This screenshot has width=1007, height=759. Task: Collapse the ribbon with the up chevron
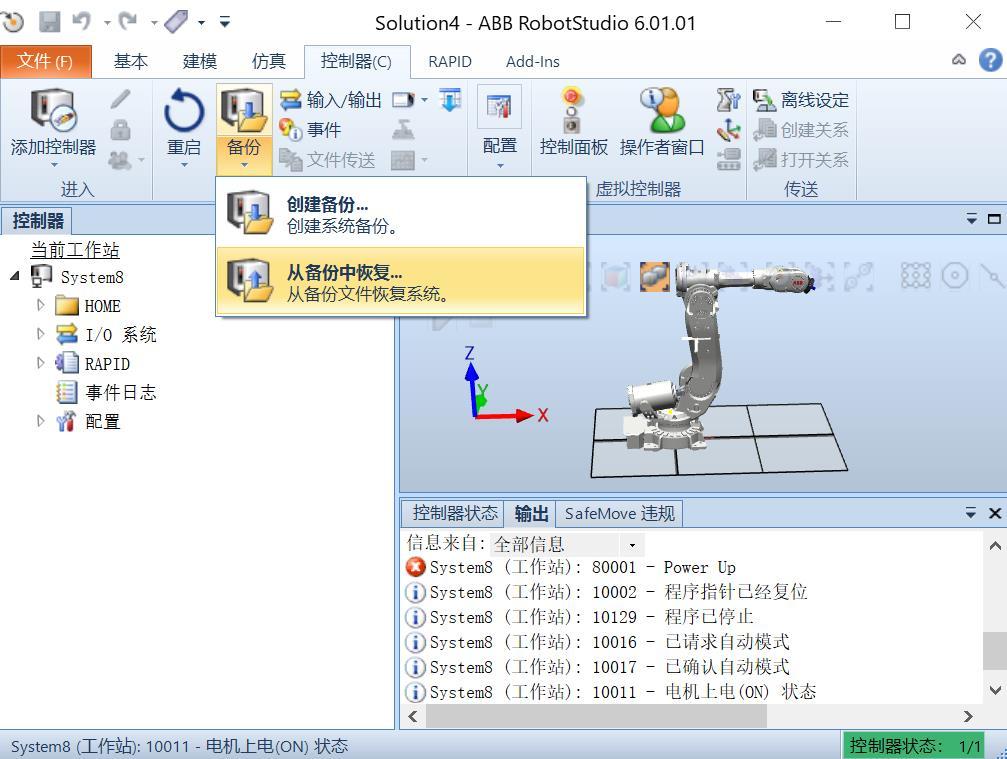click(959, 60)
